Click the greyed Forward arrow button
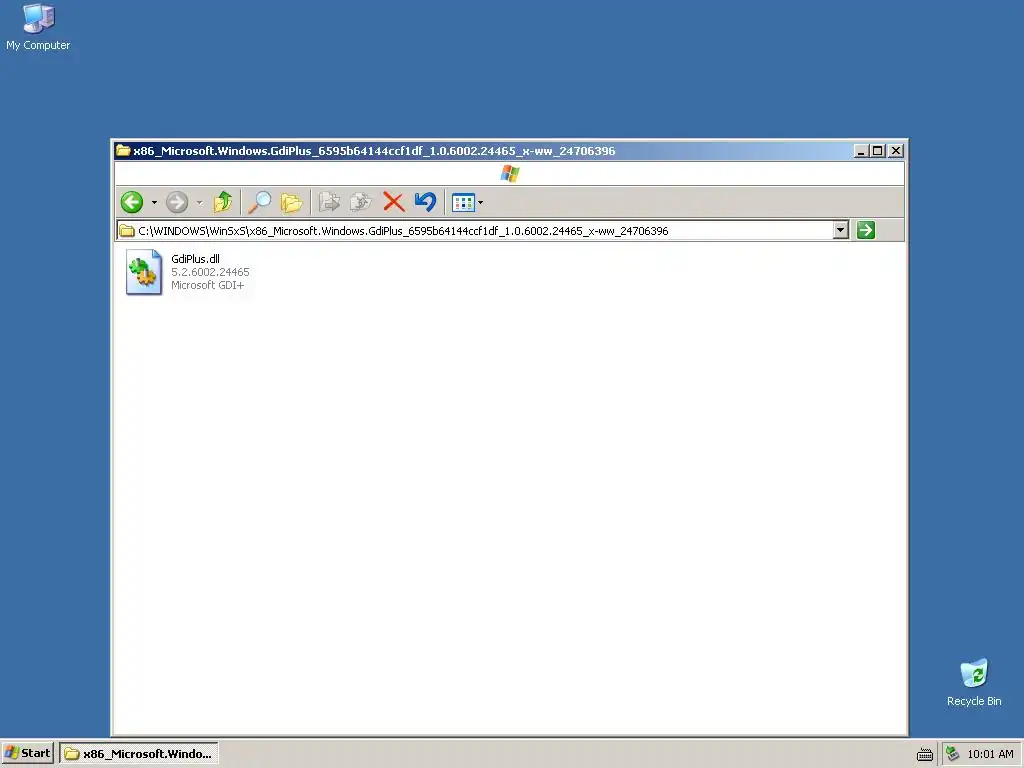 pos(177,202)
